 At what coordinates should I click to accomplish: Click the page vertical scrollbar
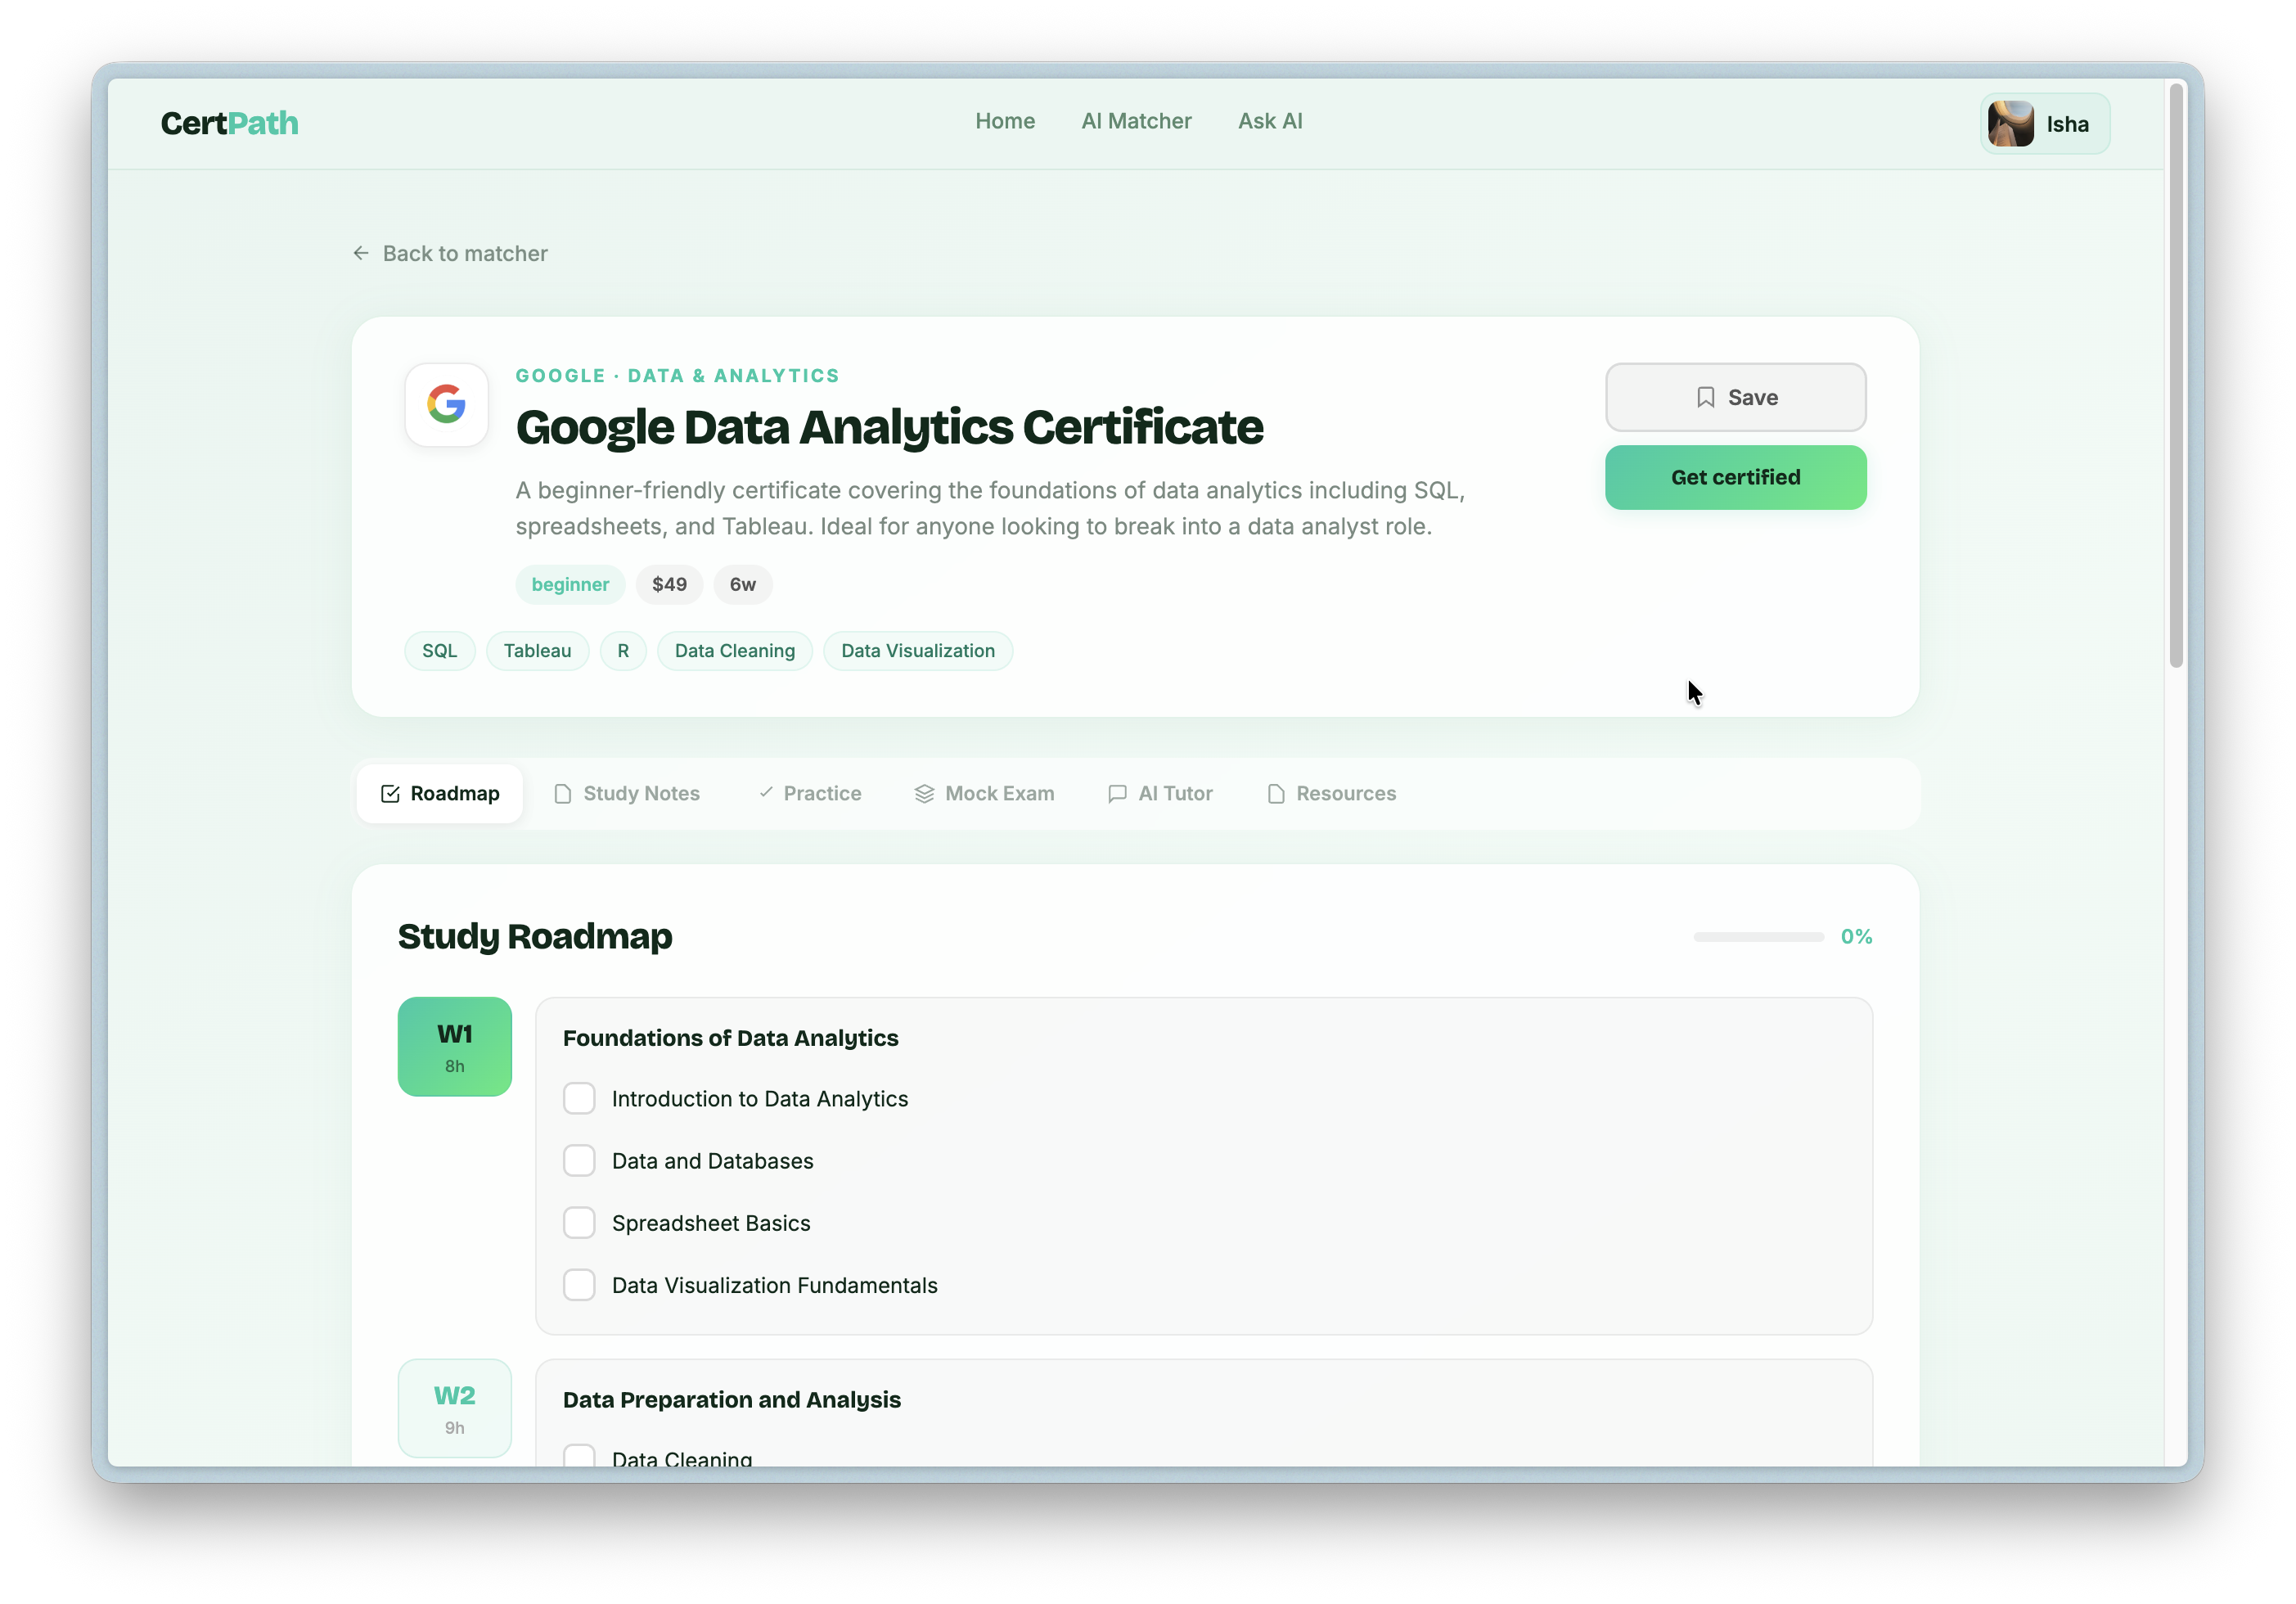coord(2175,375)
